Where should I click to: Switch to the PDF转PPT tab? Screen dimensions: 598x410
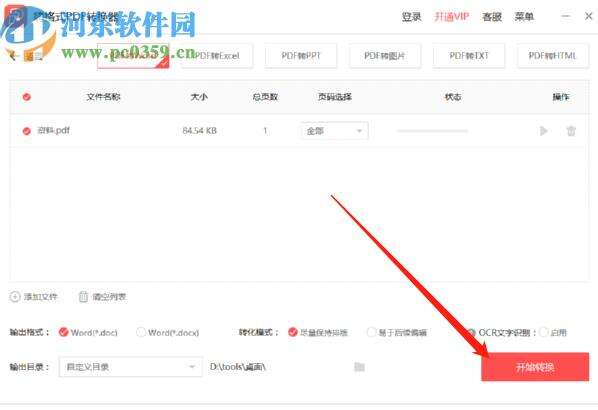click(301, 56)
